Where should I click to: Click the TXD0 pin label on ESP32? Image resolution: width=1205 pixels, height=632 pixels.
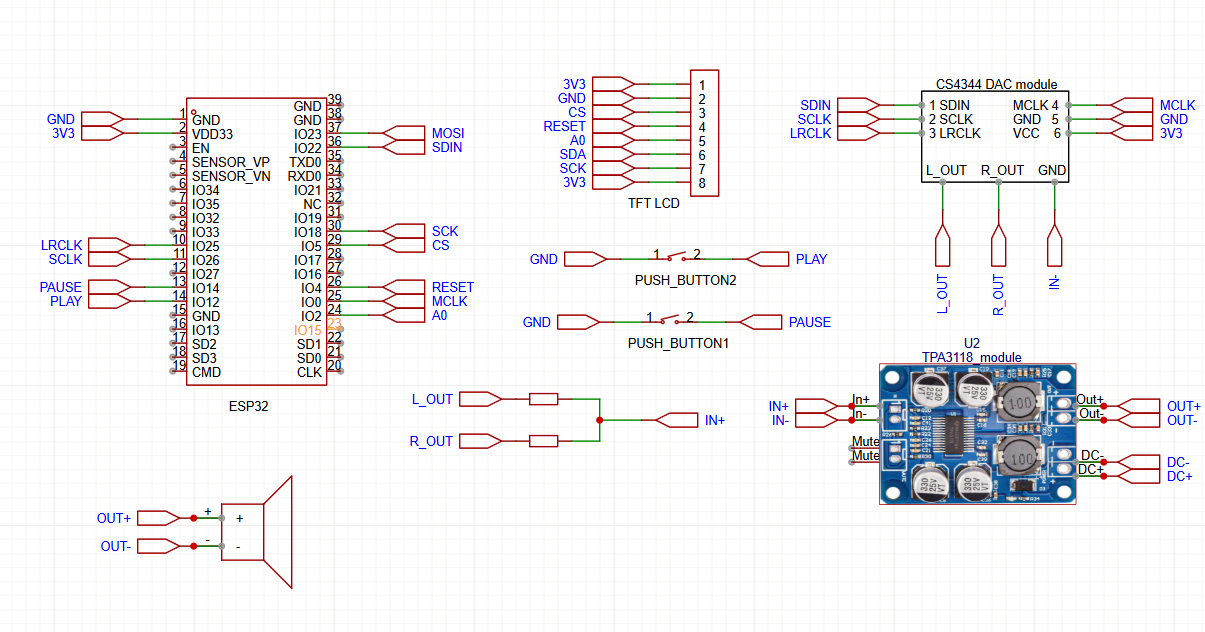[x=305, y=162]
